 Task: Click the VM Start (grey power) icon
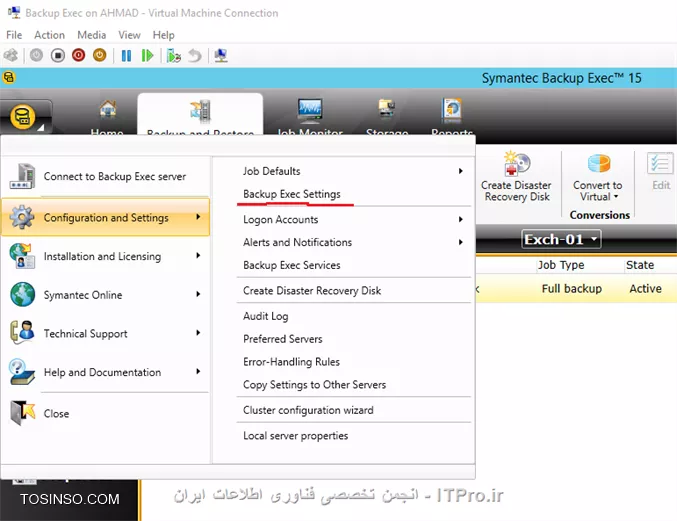coord(36,55)
